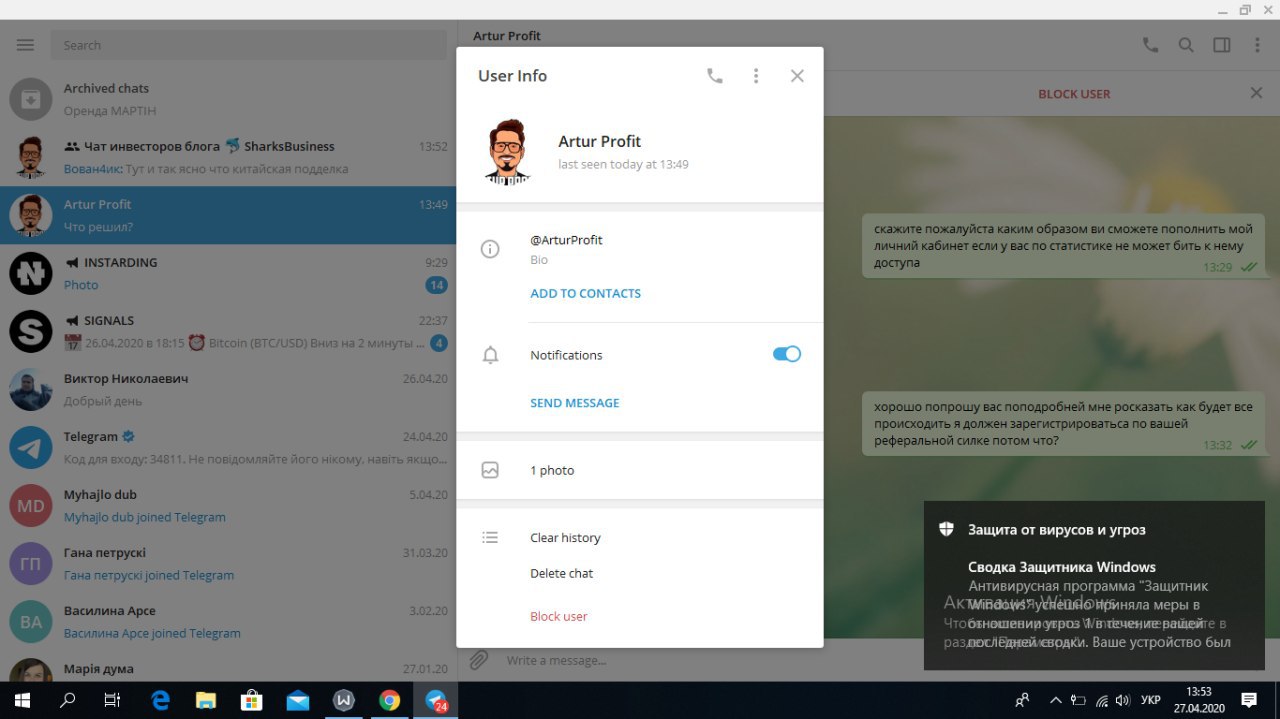Click BLOCK USER banner in chat
This screenshot has width=1280, height=719.
coord(1074,94)
